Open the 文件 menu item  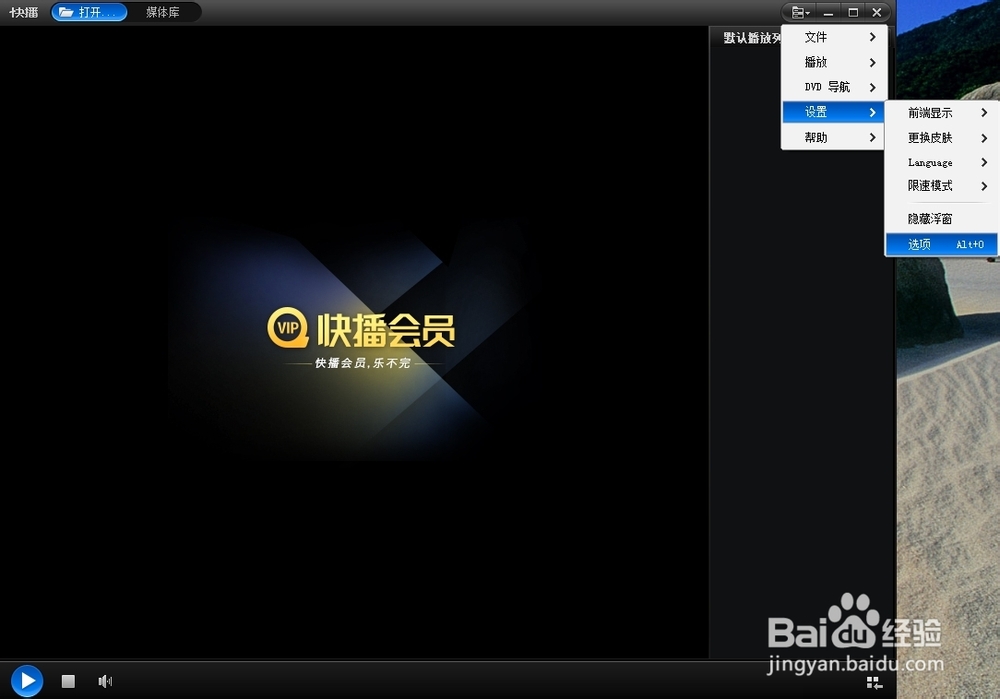[833, 37]
